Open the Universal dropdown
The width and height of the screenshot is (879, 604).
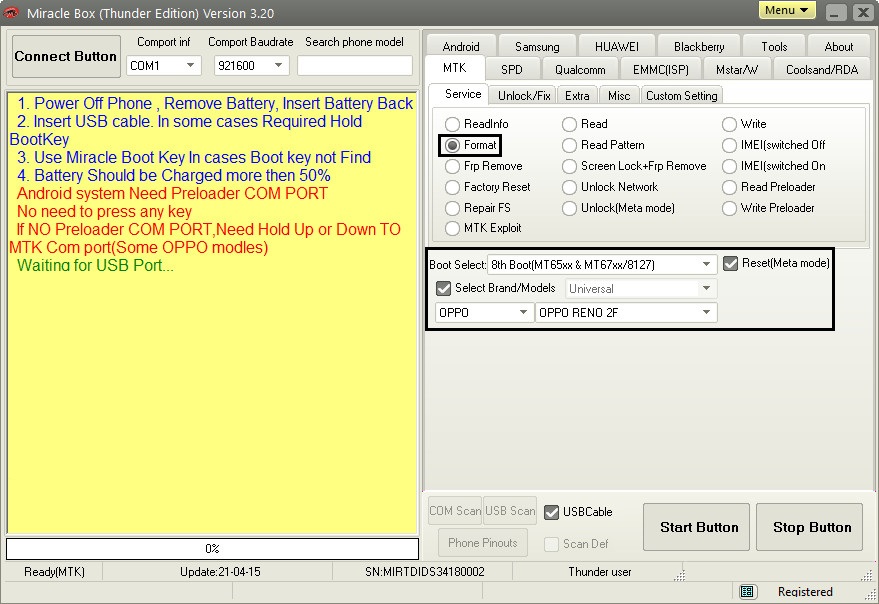click(x=641, y=289)
